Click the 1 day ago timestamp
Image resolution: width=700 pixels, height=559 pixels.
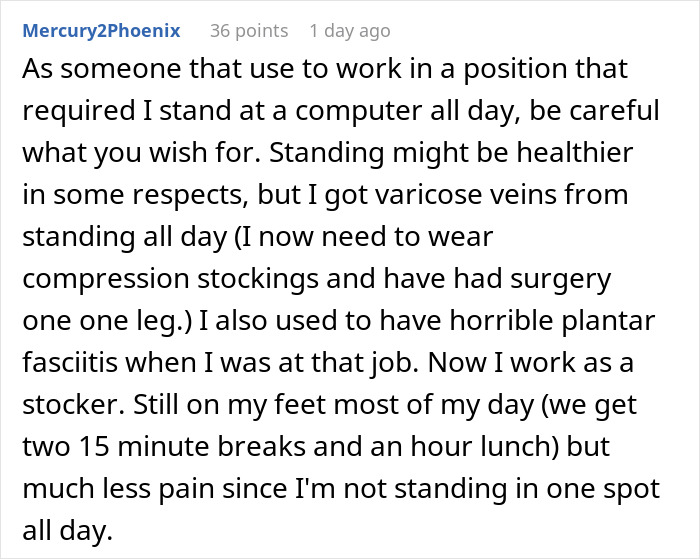349,31
